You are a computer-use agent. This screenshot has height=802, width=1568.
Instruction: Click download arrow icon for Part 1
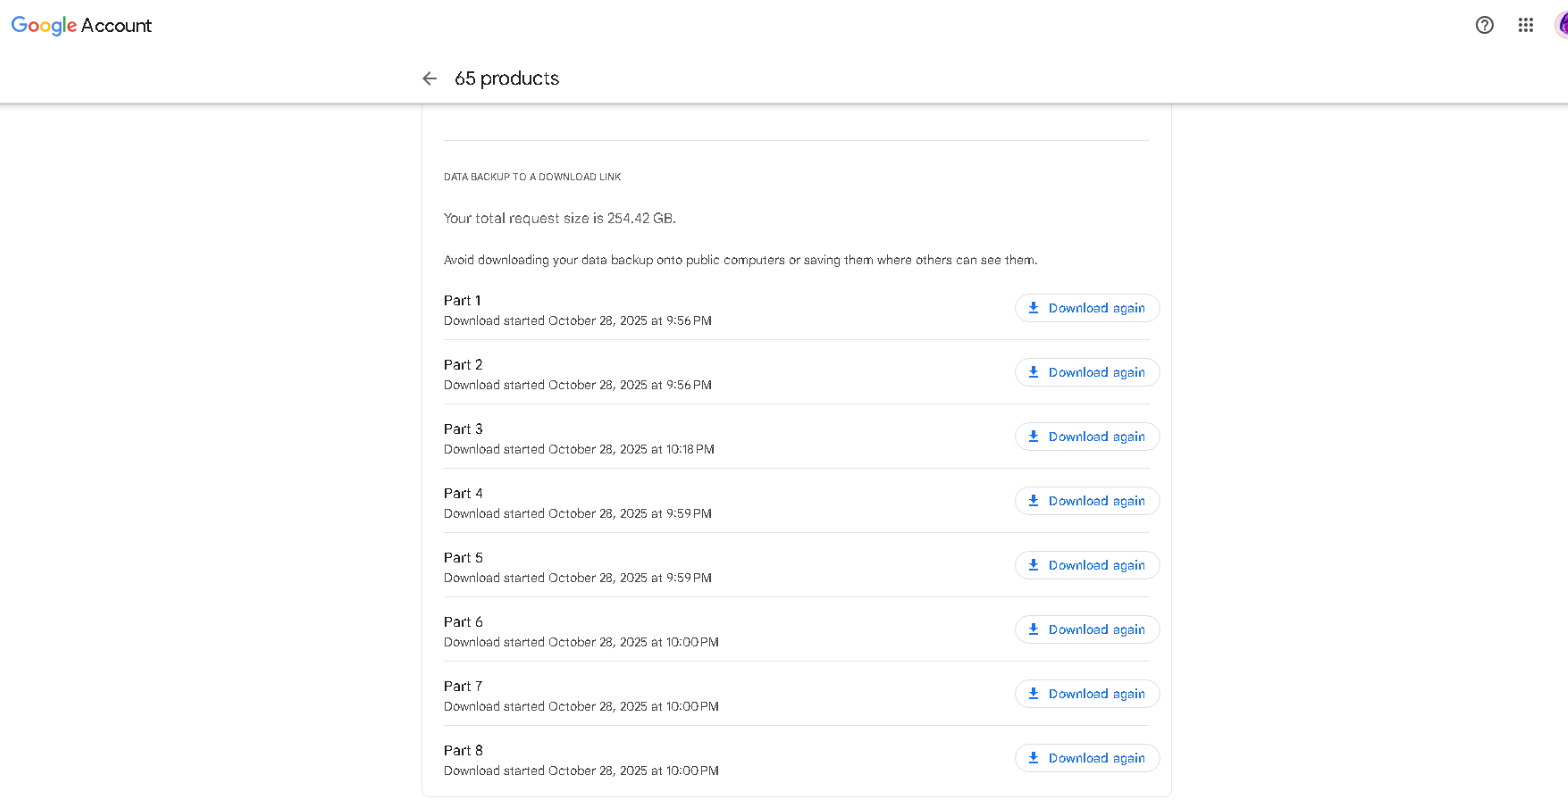click(1033, 308)
